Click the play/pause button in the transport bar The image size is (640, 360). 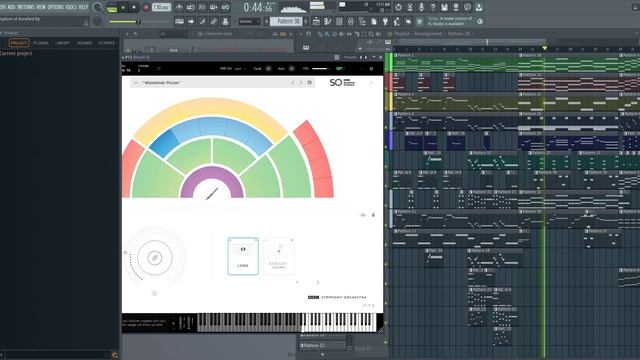[x=123, y=7]
